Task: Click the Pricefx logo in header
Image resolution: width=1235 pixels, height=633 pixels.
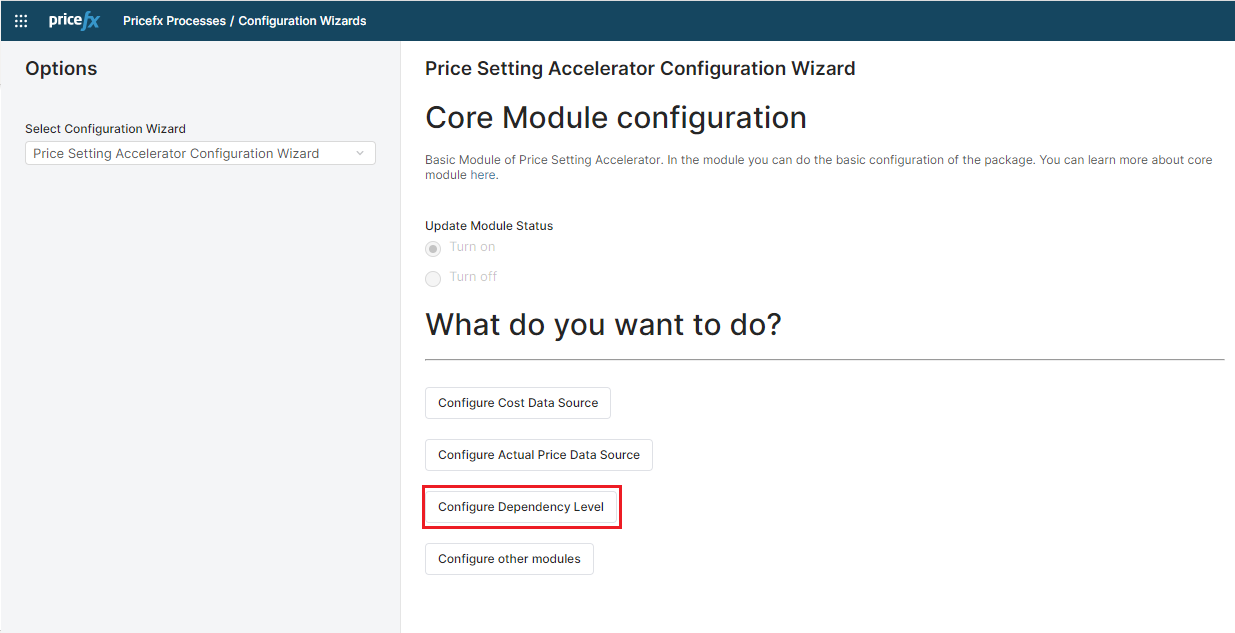Action: (x=74, y=21)
